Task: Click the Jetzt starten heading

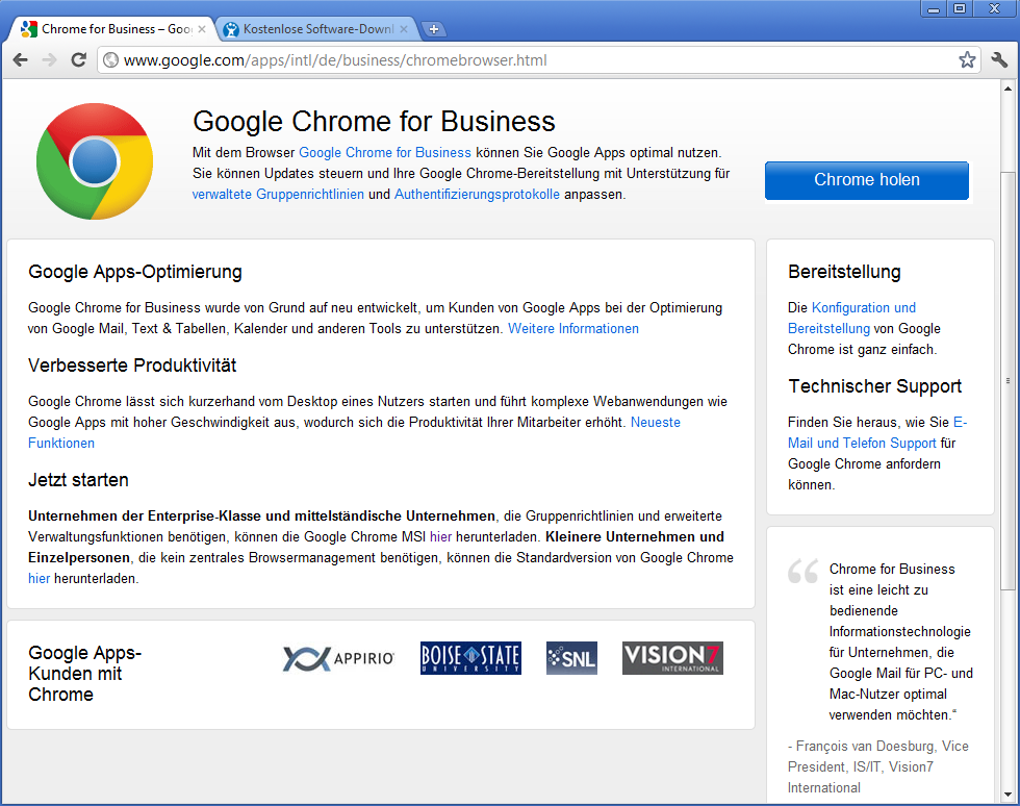Action: coord(78,480)
